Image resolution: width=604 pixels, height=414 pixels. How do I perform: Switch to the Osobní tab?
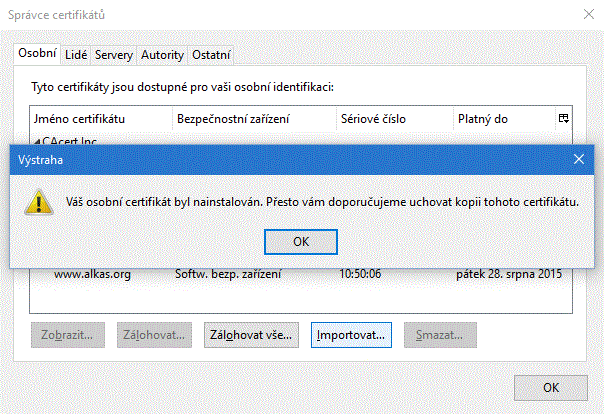tap(38, 54)
